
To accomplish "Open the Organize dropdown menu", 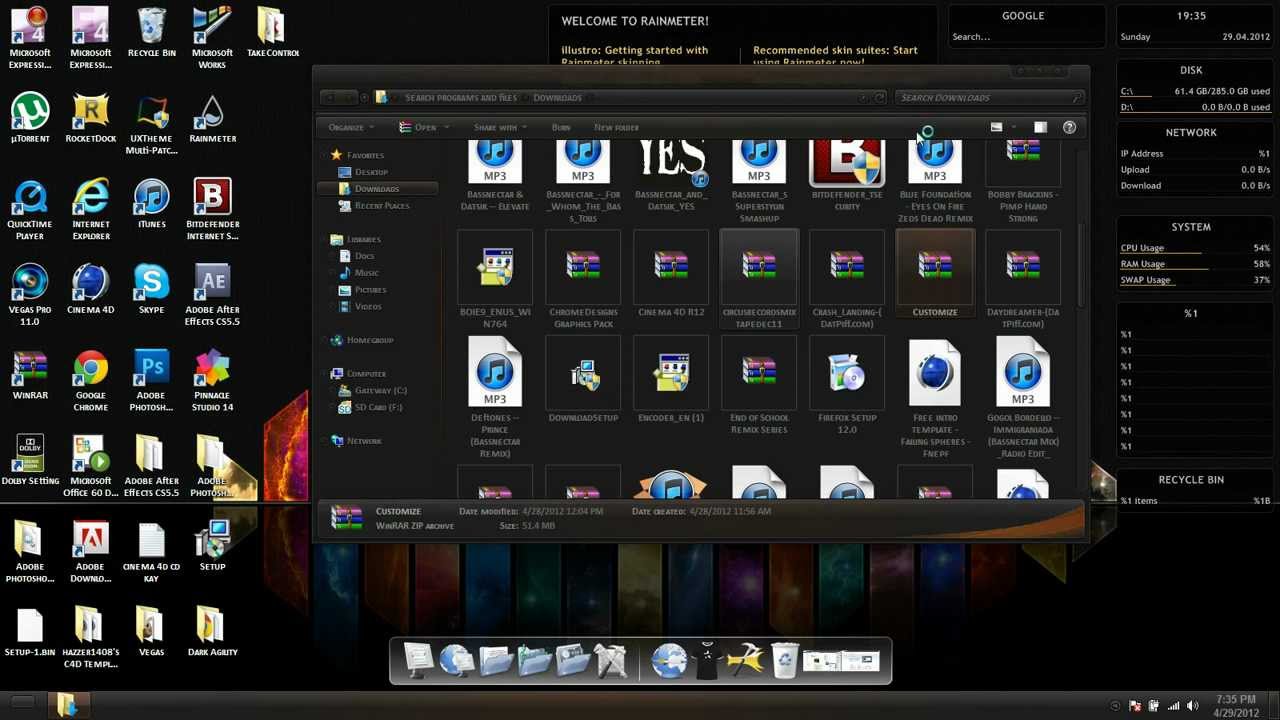I will pos(351,127).
